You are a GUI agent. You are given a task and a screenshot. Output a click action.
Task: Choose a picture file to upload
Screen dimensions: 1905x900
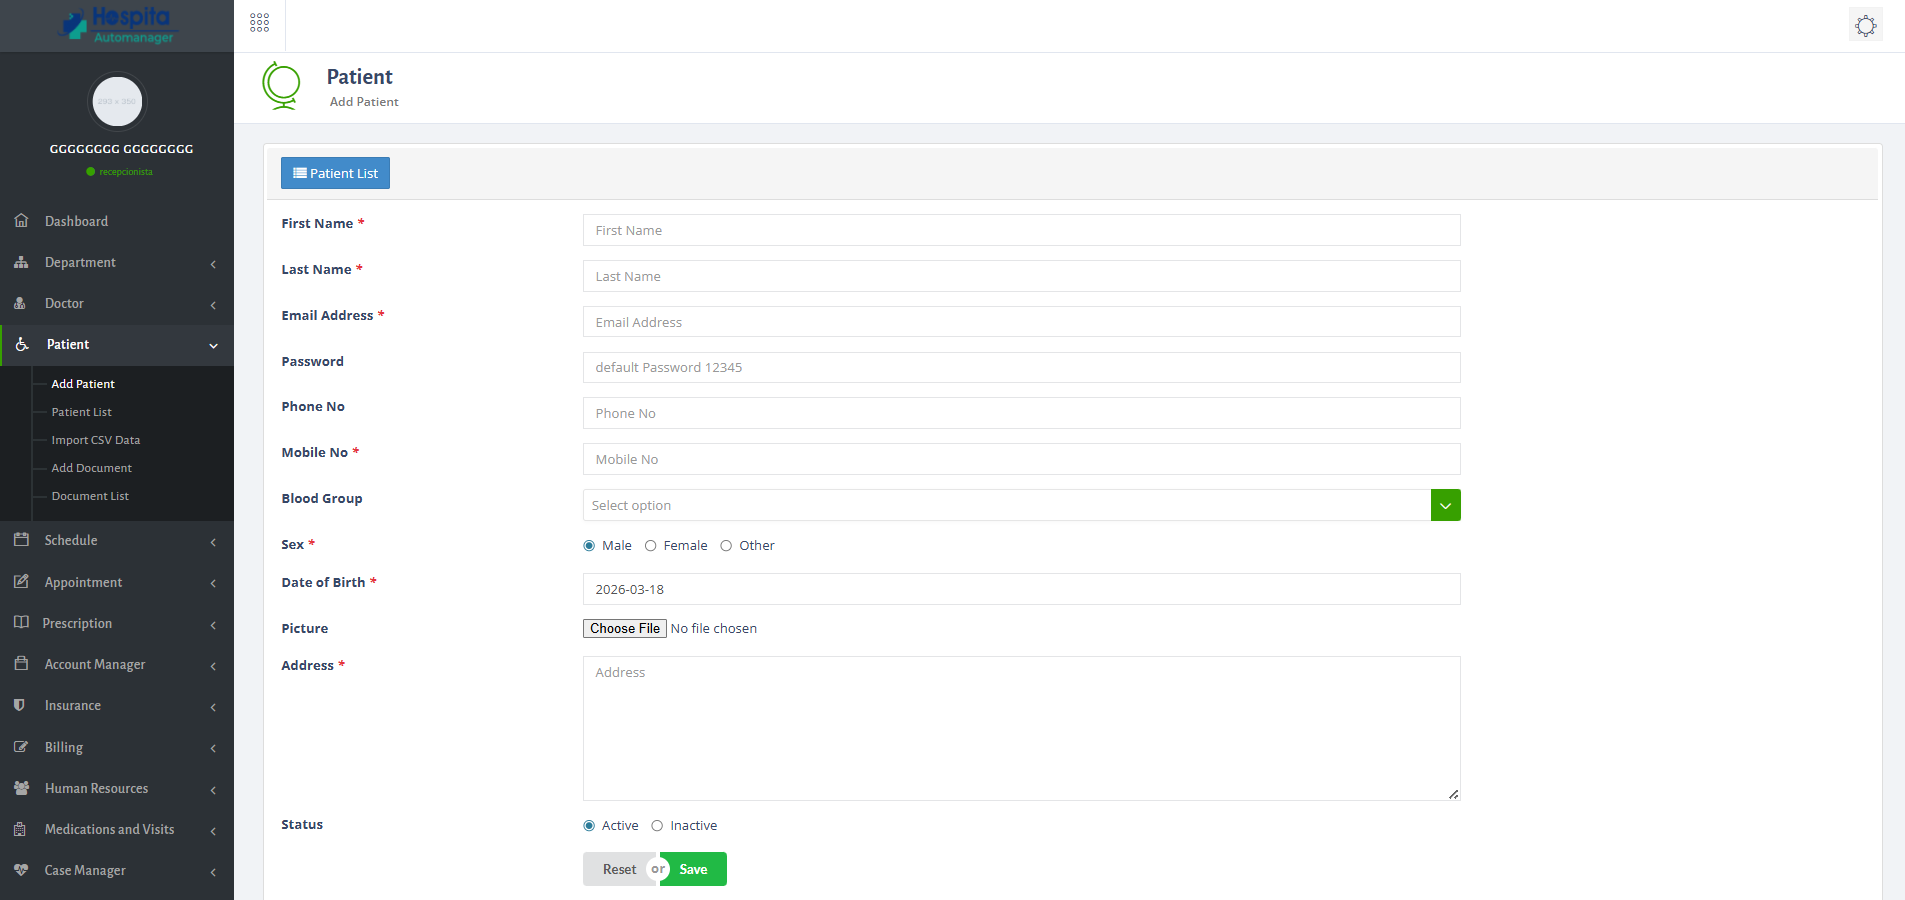pyautogui.click(x=624, y=628)
